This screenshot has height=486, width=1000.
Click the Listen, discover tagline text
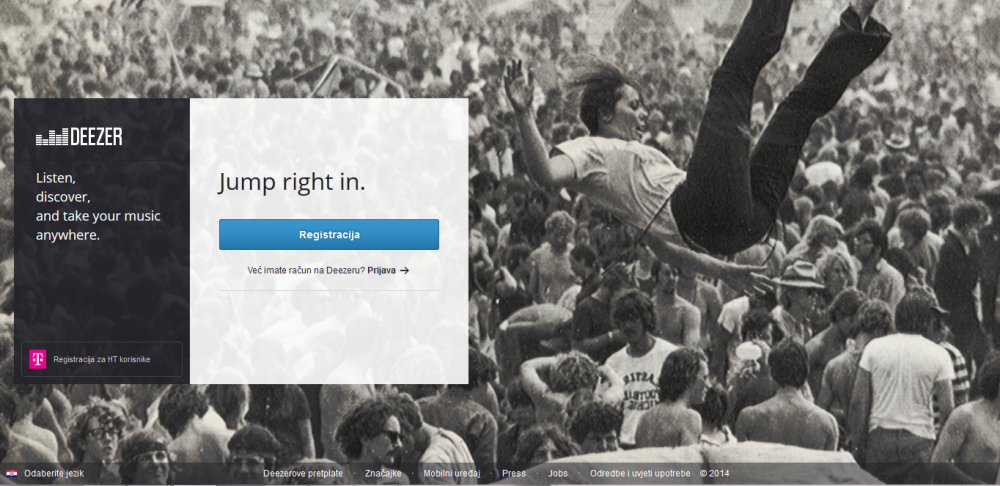98,206
